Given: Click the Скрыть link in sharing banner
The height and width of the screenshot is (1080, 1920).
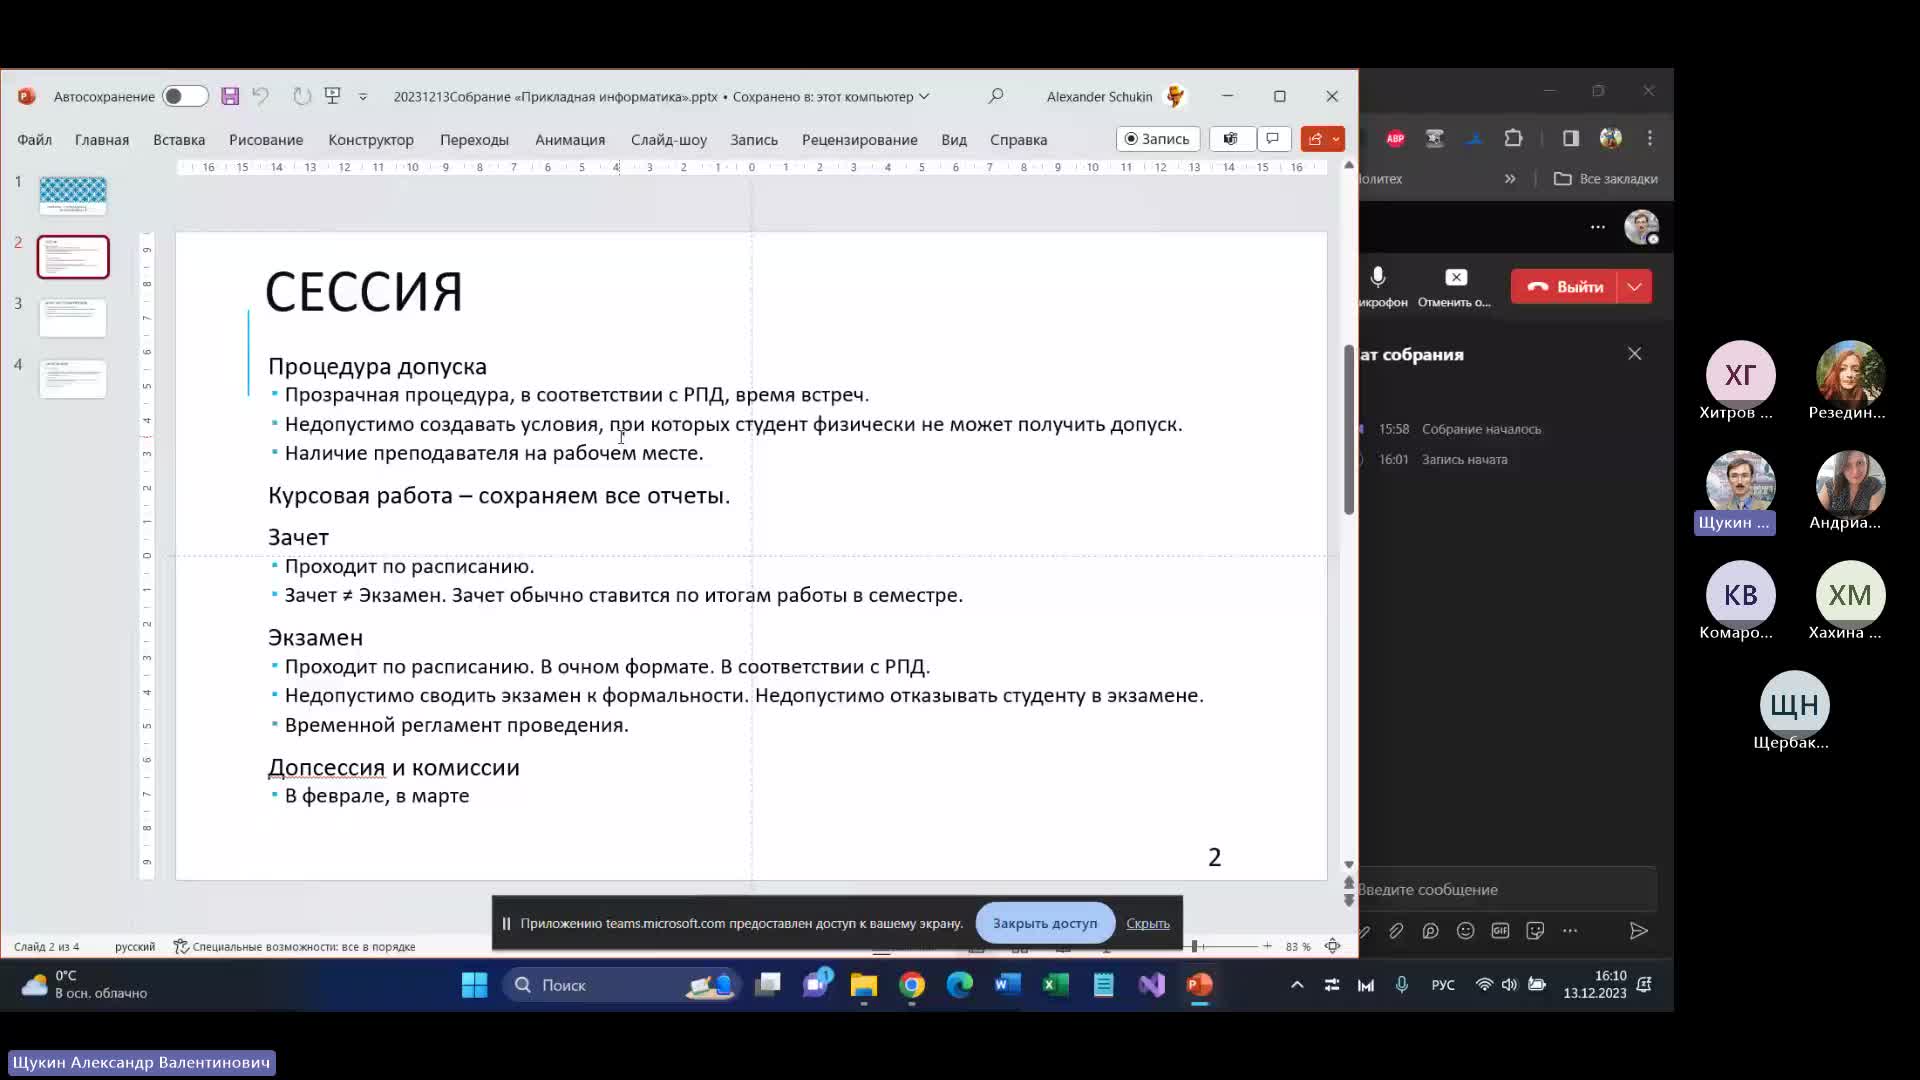Looking at the screenshot, I should [1148, 923].
